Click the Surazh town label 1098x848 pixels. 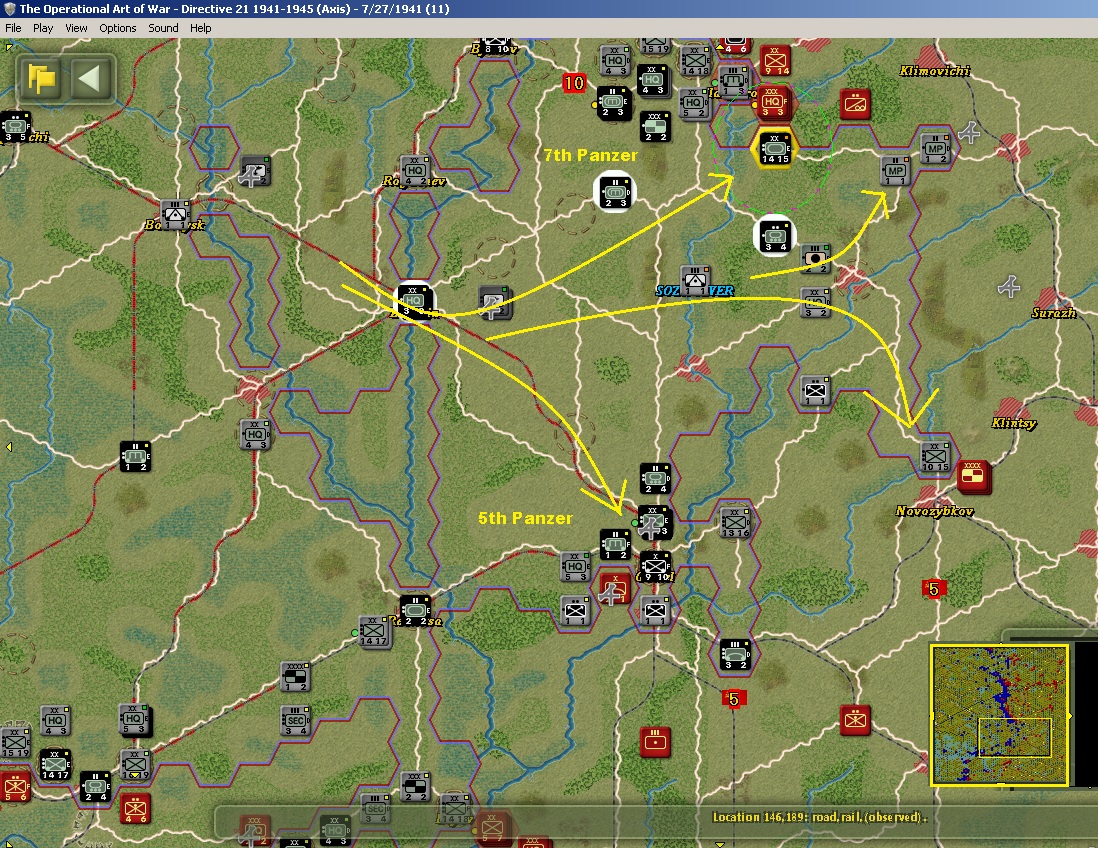[x=1053, y=313]
